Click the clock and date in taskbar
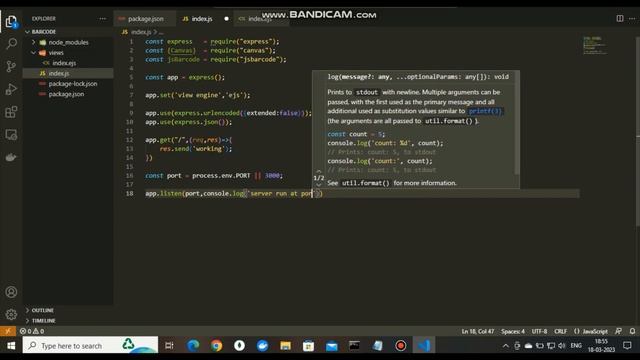The width and height of the screenshot is (640, 360). pyautogui.click(x=601, y=346)
